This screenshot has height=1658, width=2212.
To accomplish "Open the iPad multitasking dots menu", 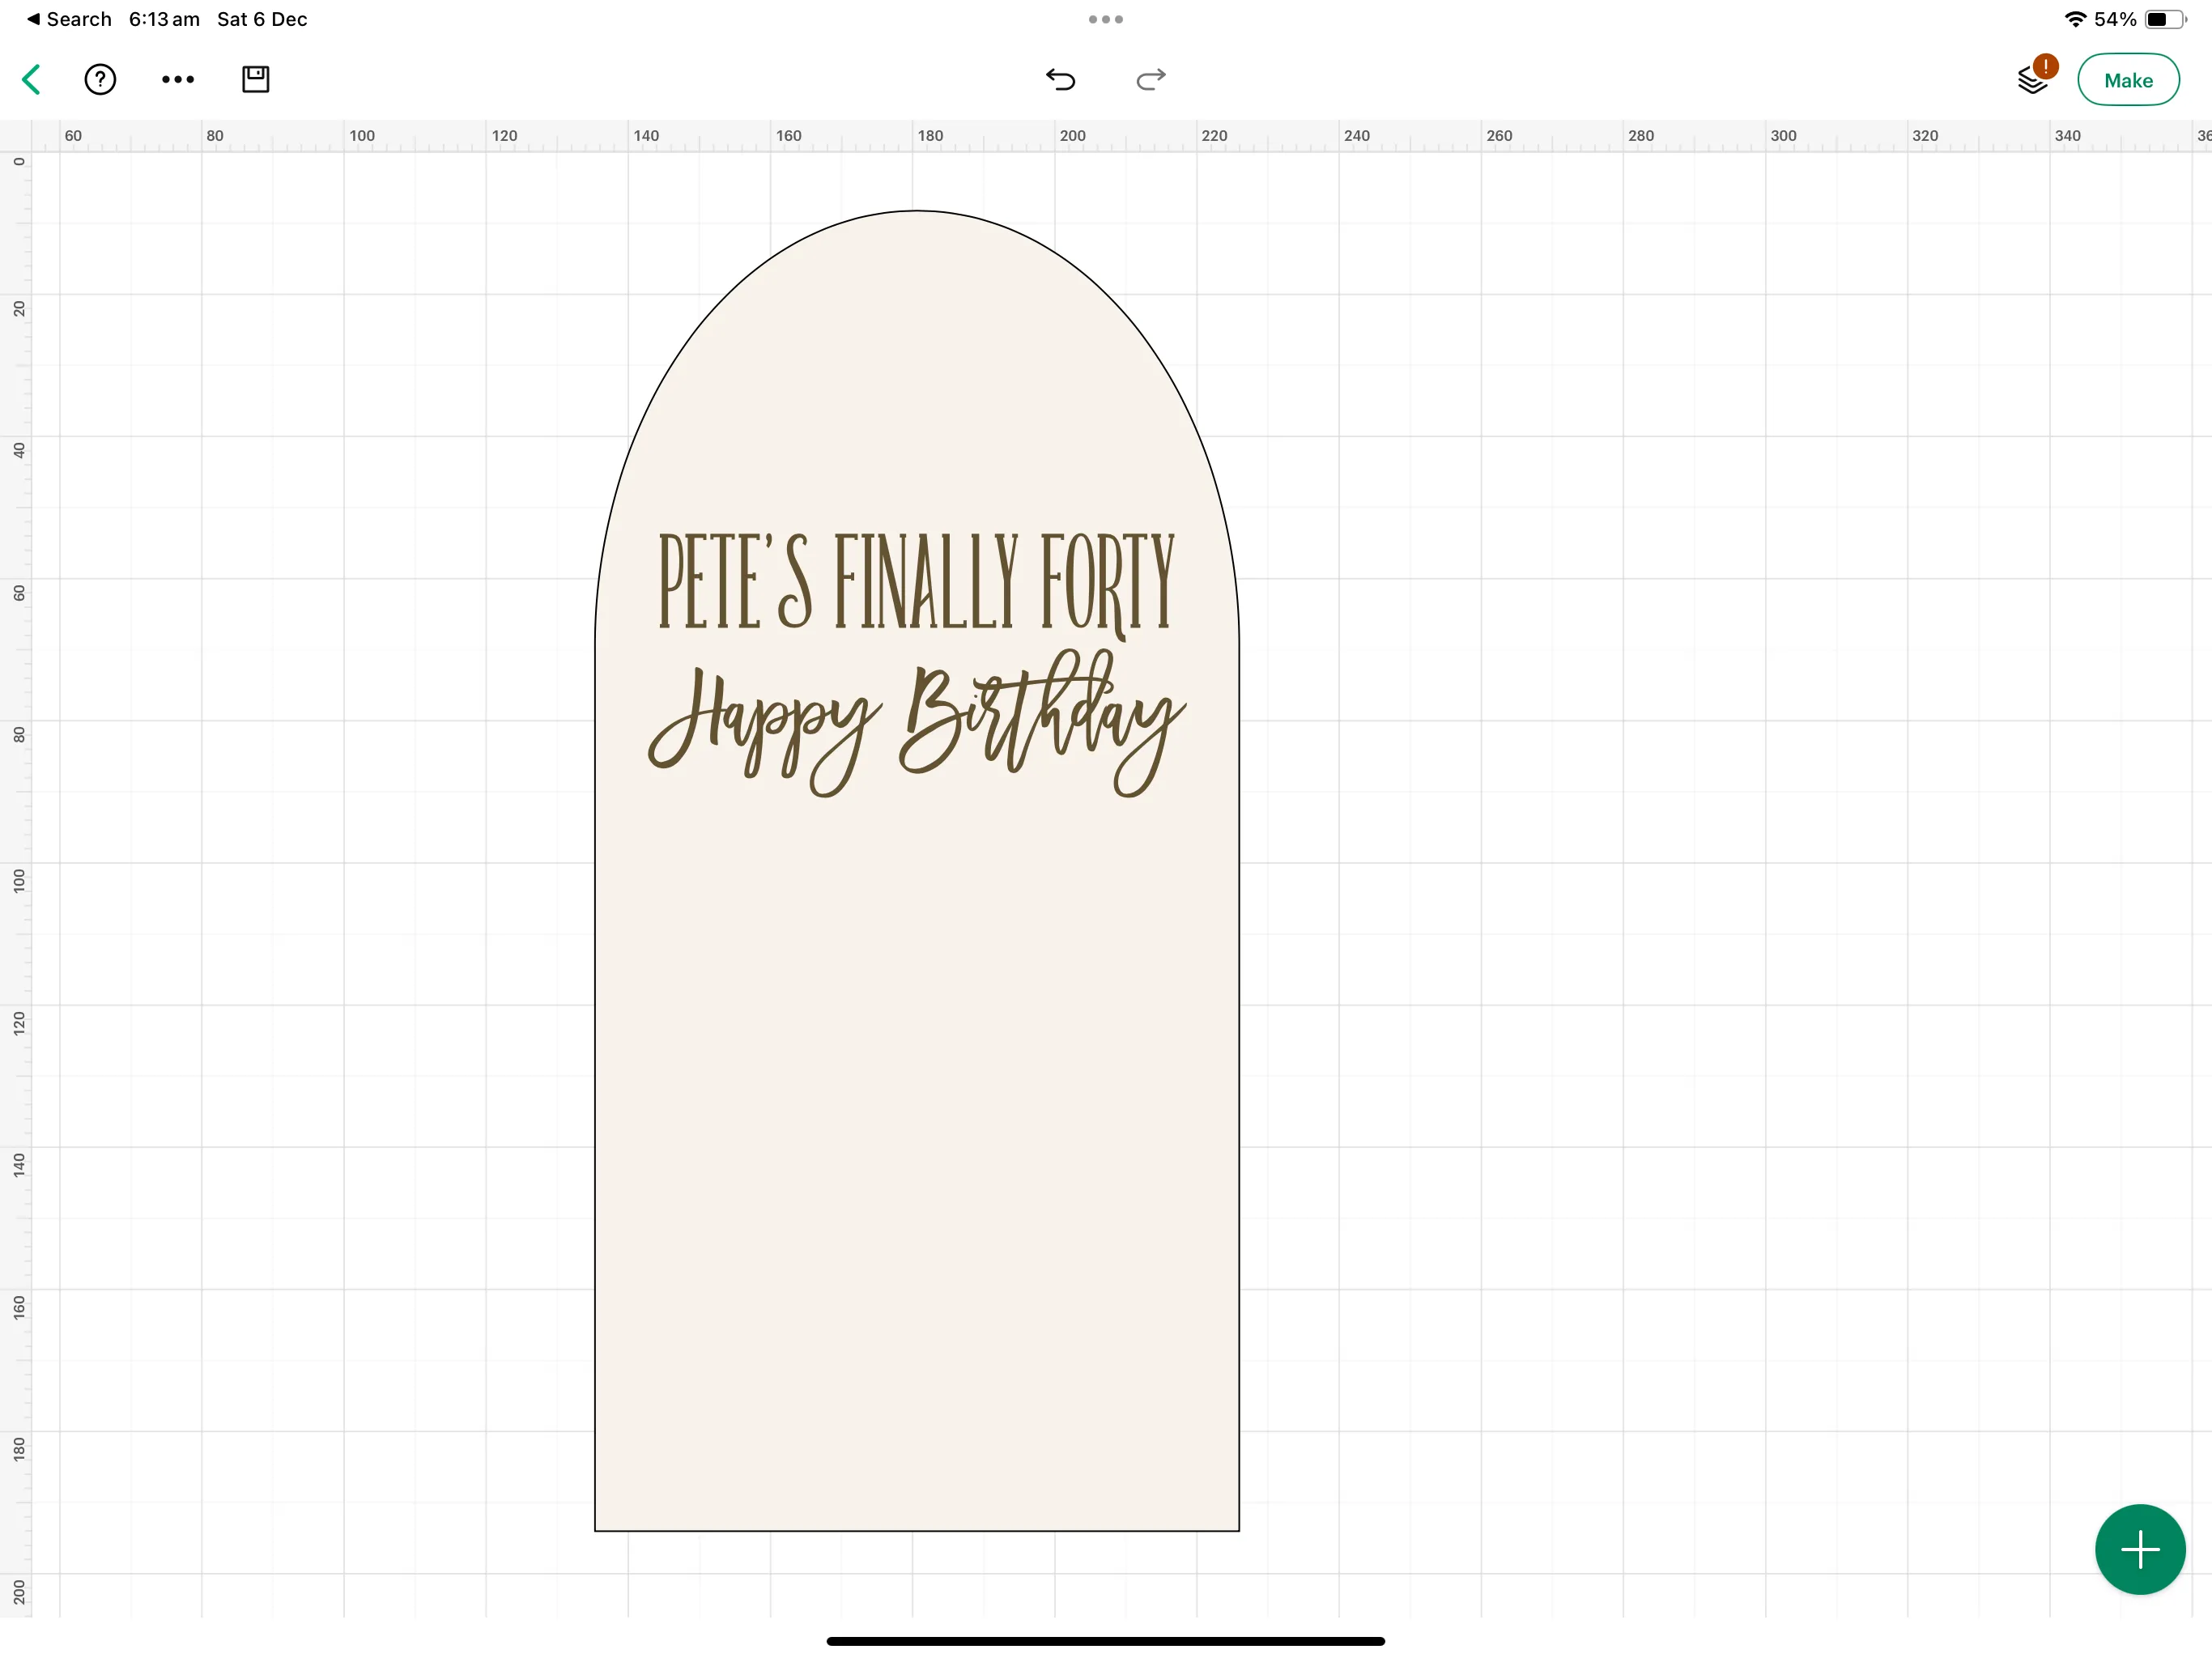I will tap(1105, 18).
